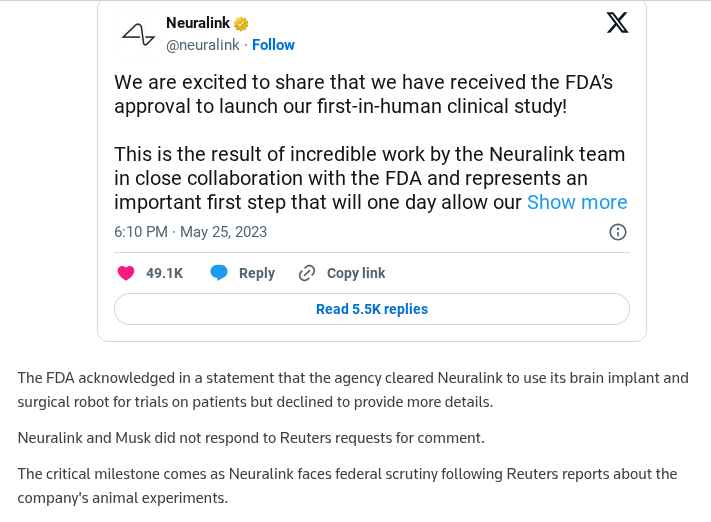The image size is (711, 522).
Task: Click the gold verified badge beside Neuralink
Action: tap(242, 24)
